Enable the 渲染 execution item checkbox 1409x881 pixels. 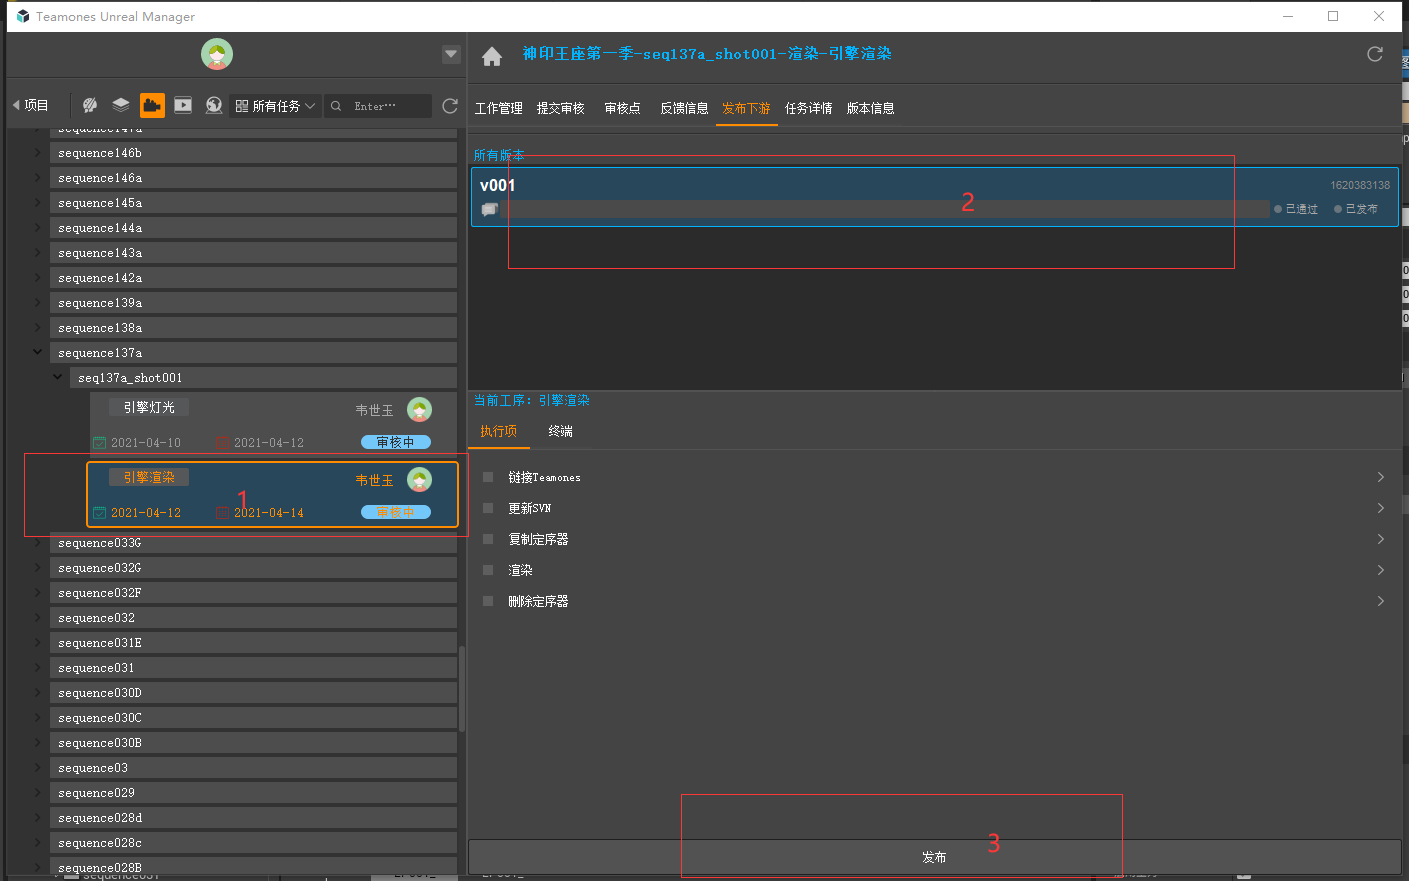pyautogui.click(x=488, y=570)
